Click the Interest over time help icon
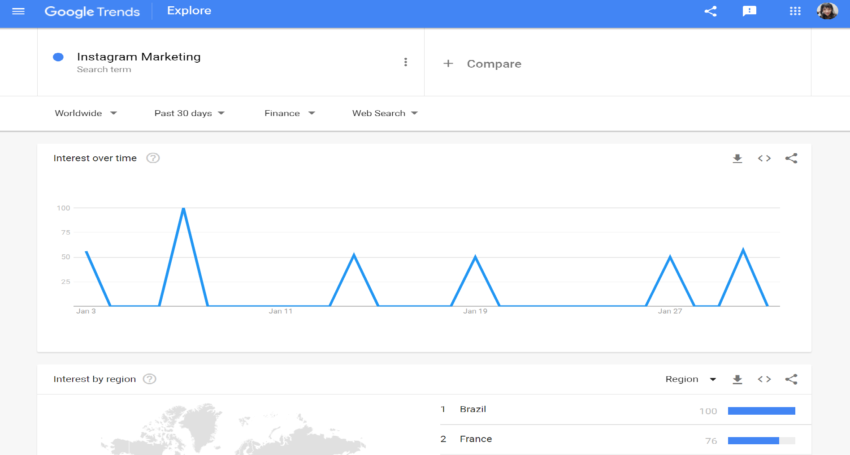 153,158
